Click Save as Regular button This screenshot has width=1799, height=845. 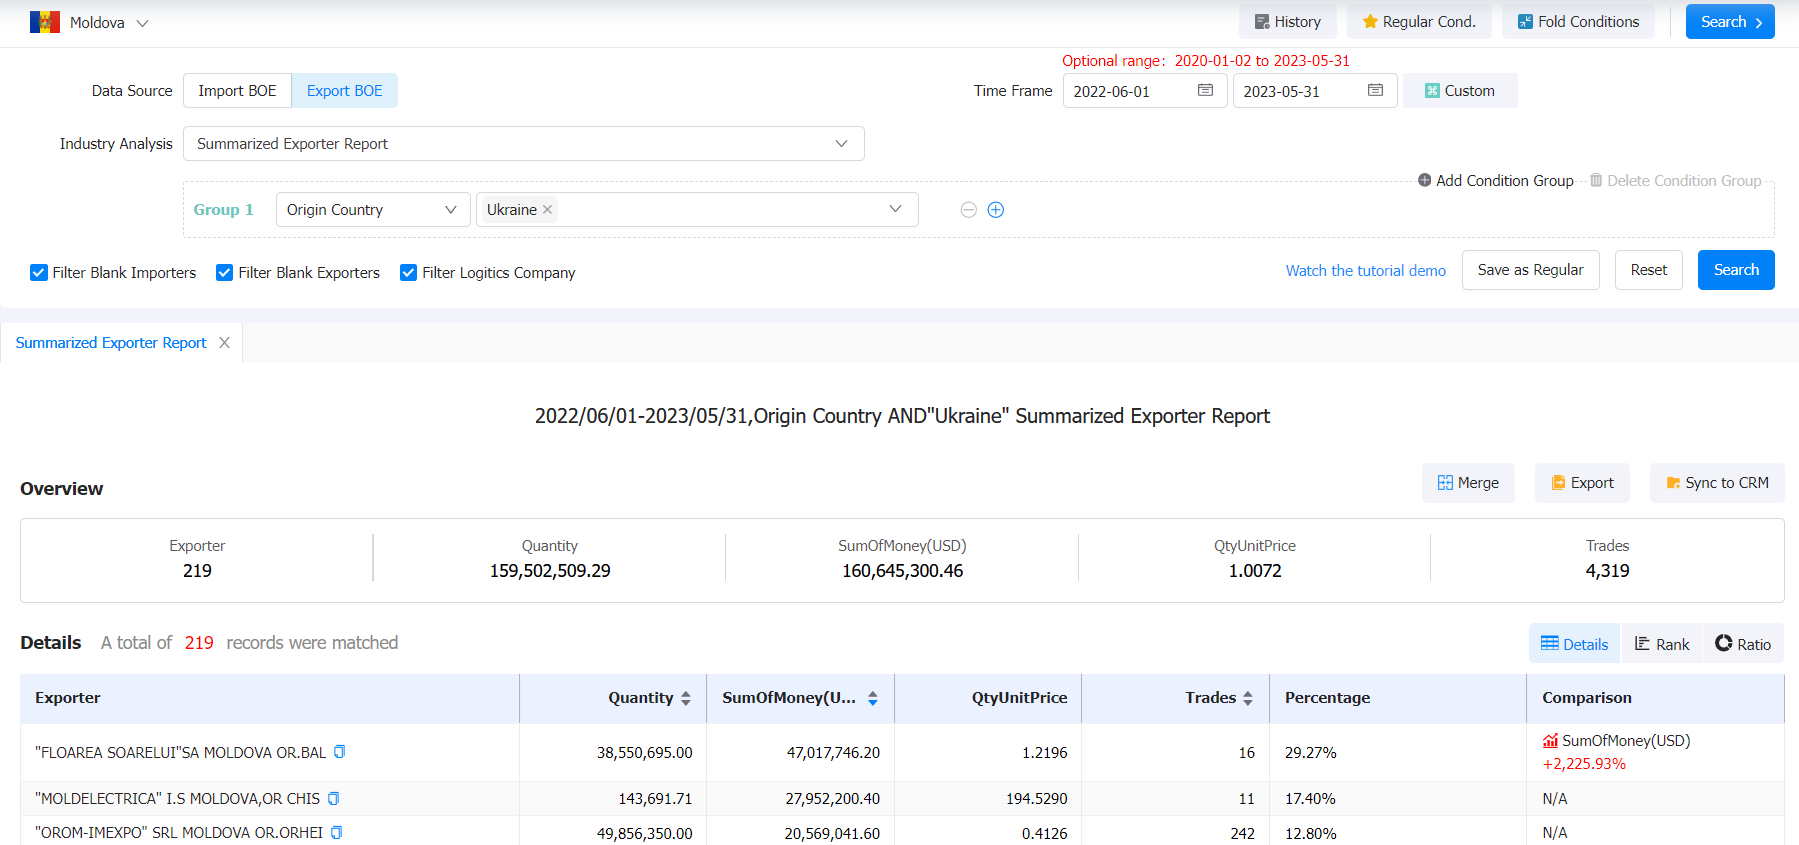pos(1530,270)
